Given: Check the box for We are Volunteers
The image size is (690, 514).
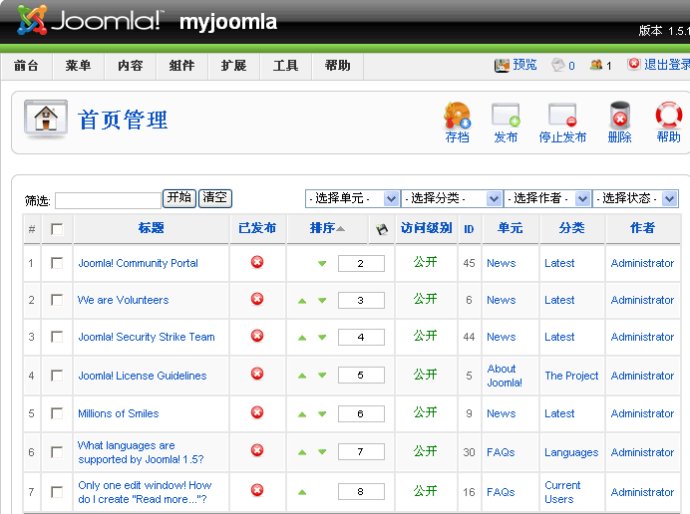Looking at the screenshot, I should pyautogui.click(x=57, y=300).
